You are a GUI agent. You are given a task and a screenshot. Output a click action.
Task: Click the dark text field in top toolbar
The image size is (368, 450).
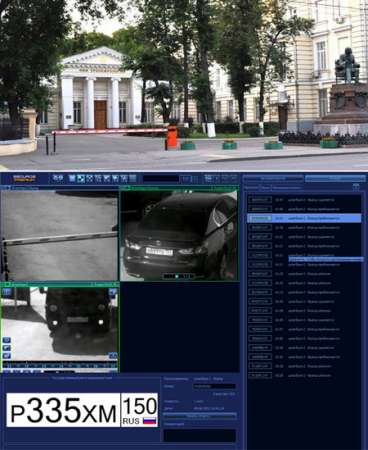(161, 179)
